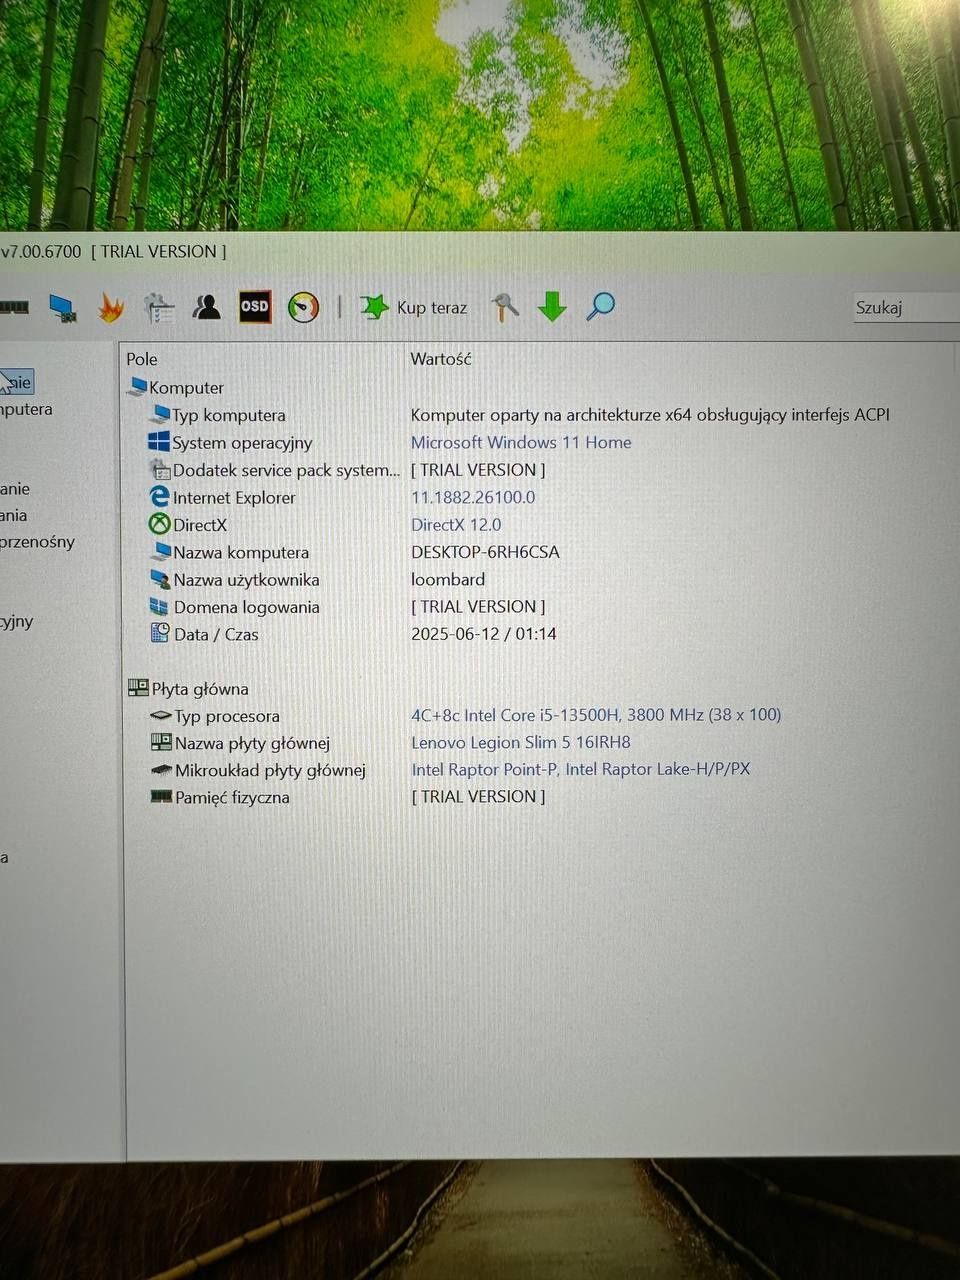Click the DESKTOP-6RH6CSA value
This screenshot has width=960, height=1280.
point(485,552)
